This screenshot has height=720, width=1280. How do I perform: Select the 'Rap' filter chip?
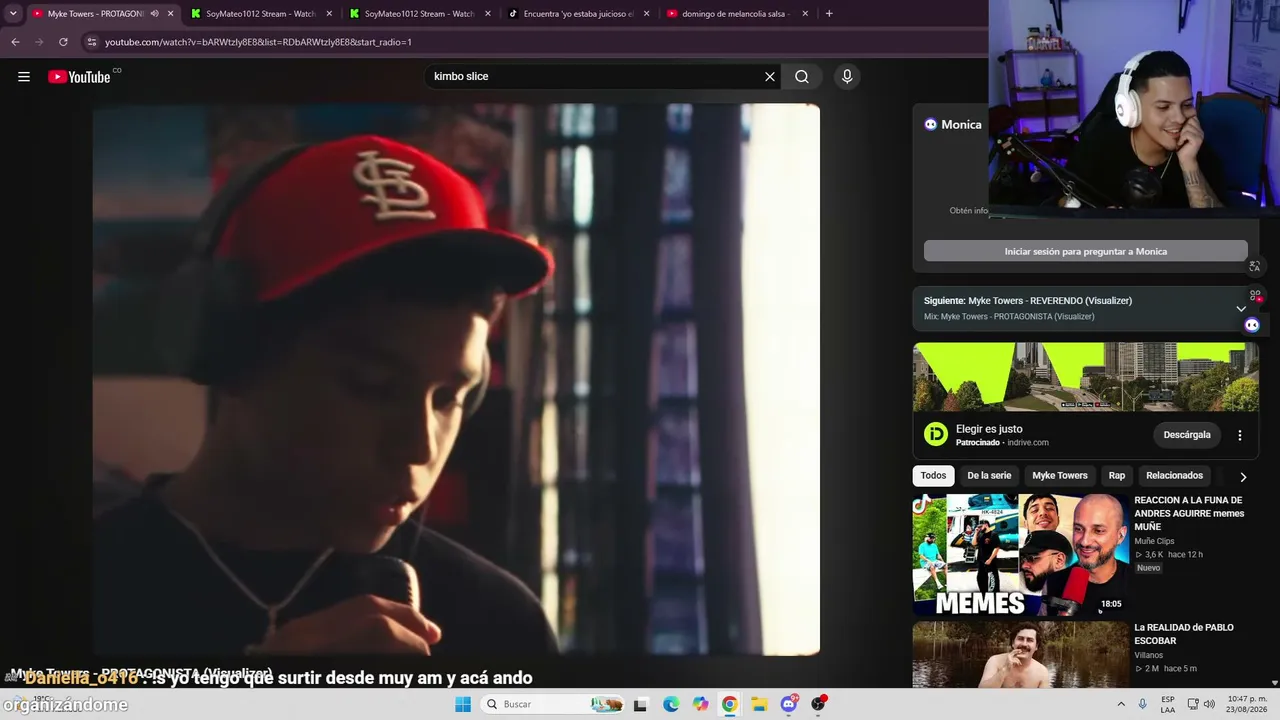tap(1117, 476)
